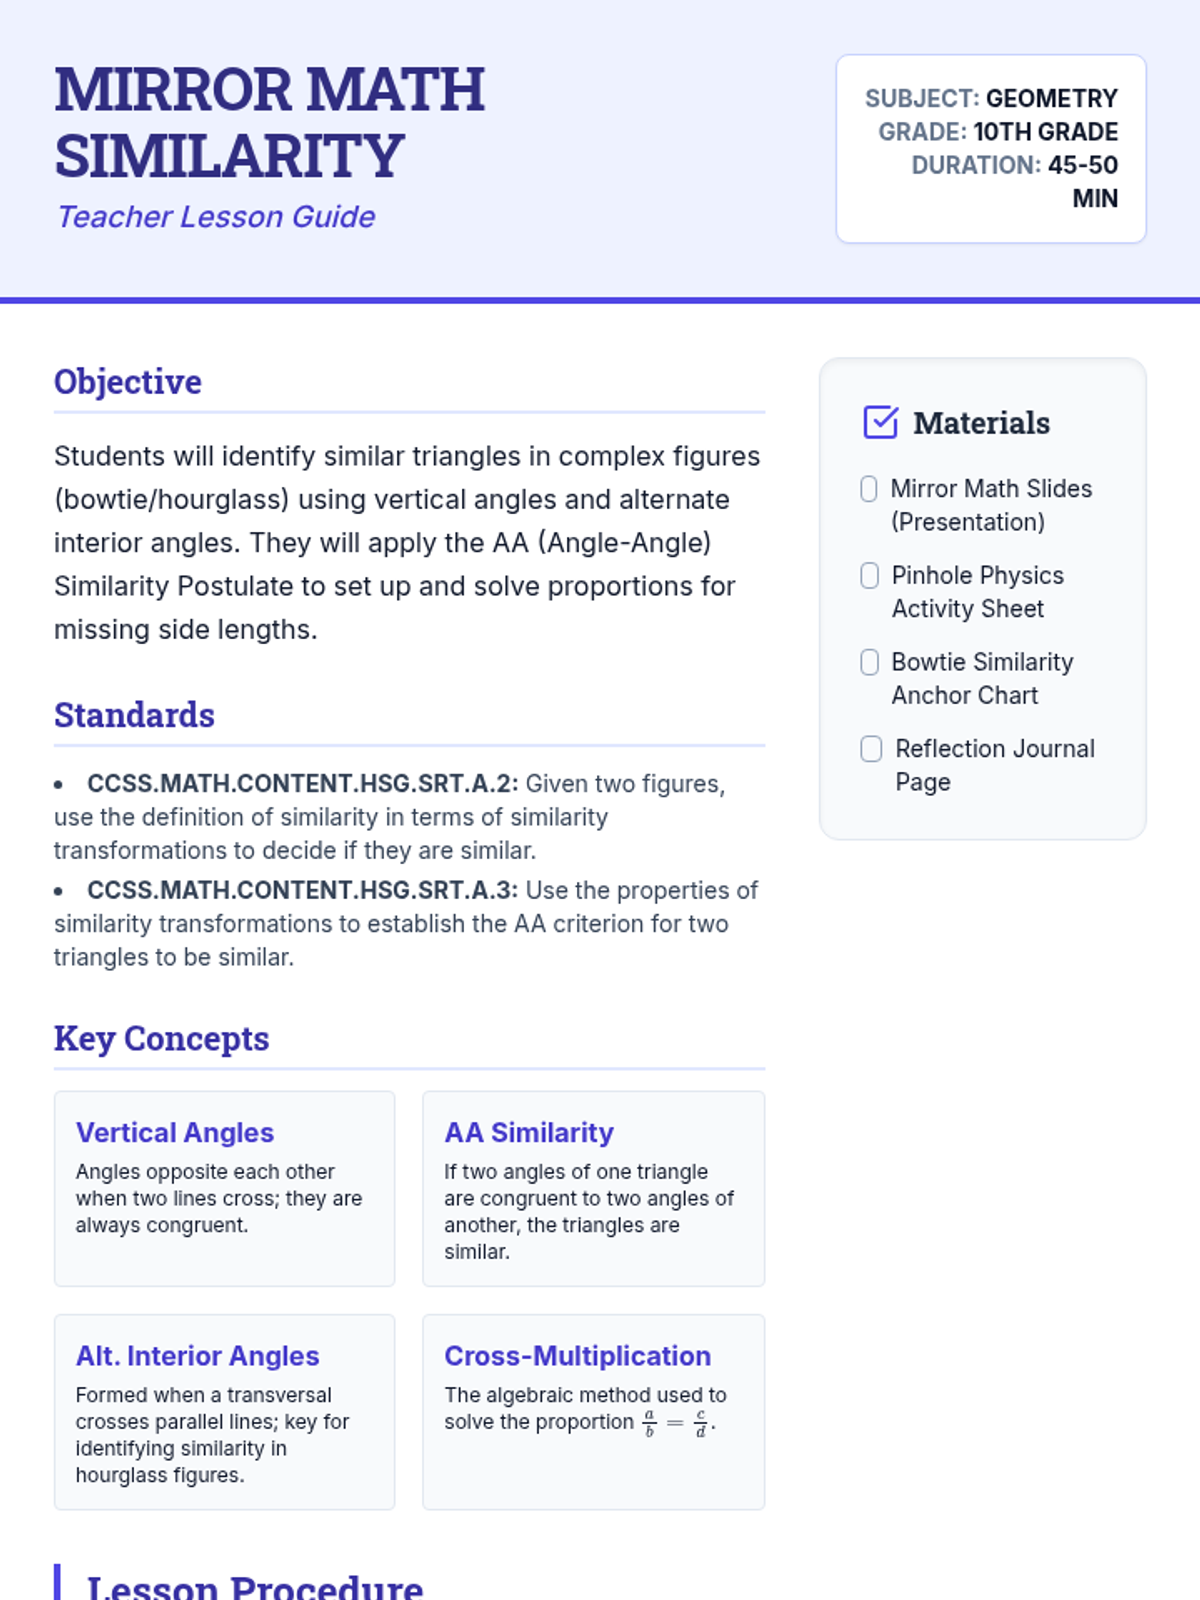Screen dimensions: 1200x1600
Task: Click the Mirror Math Similarity title
Action: [270, 122]
